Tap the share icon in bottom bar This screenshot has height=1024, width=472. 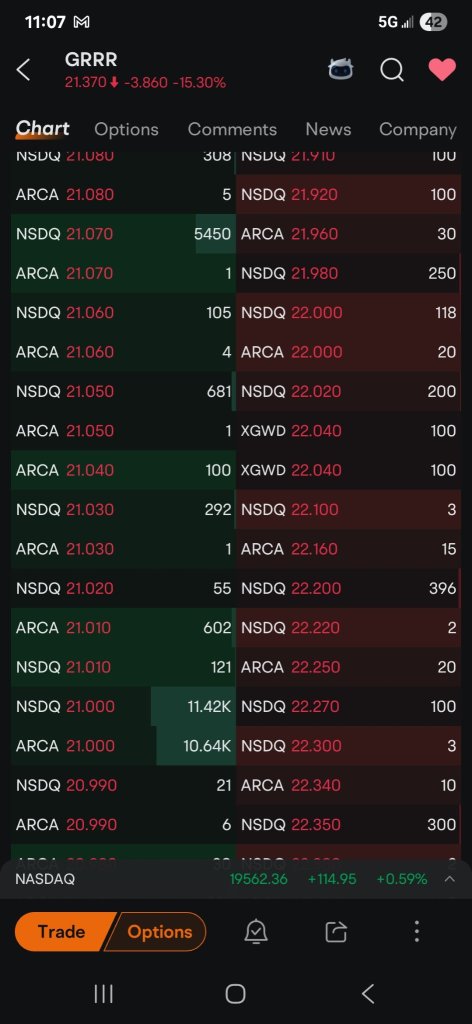[x=336, y=931]
